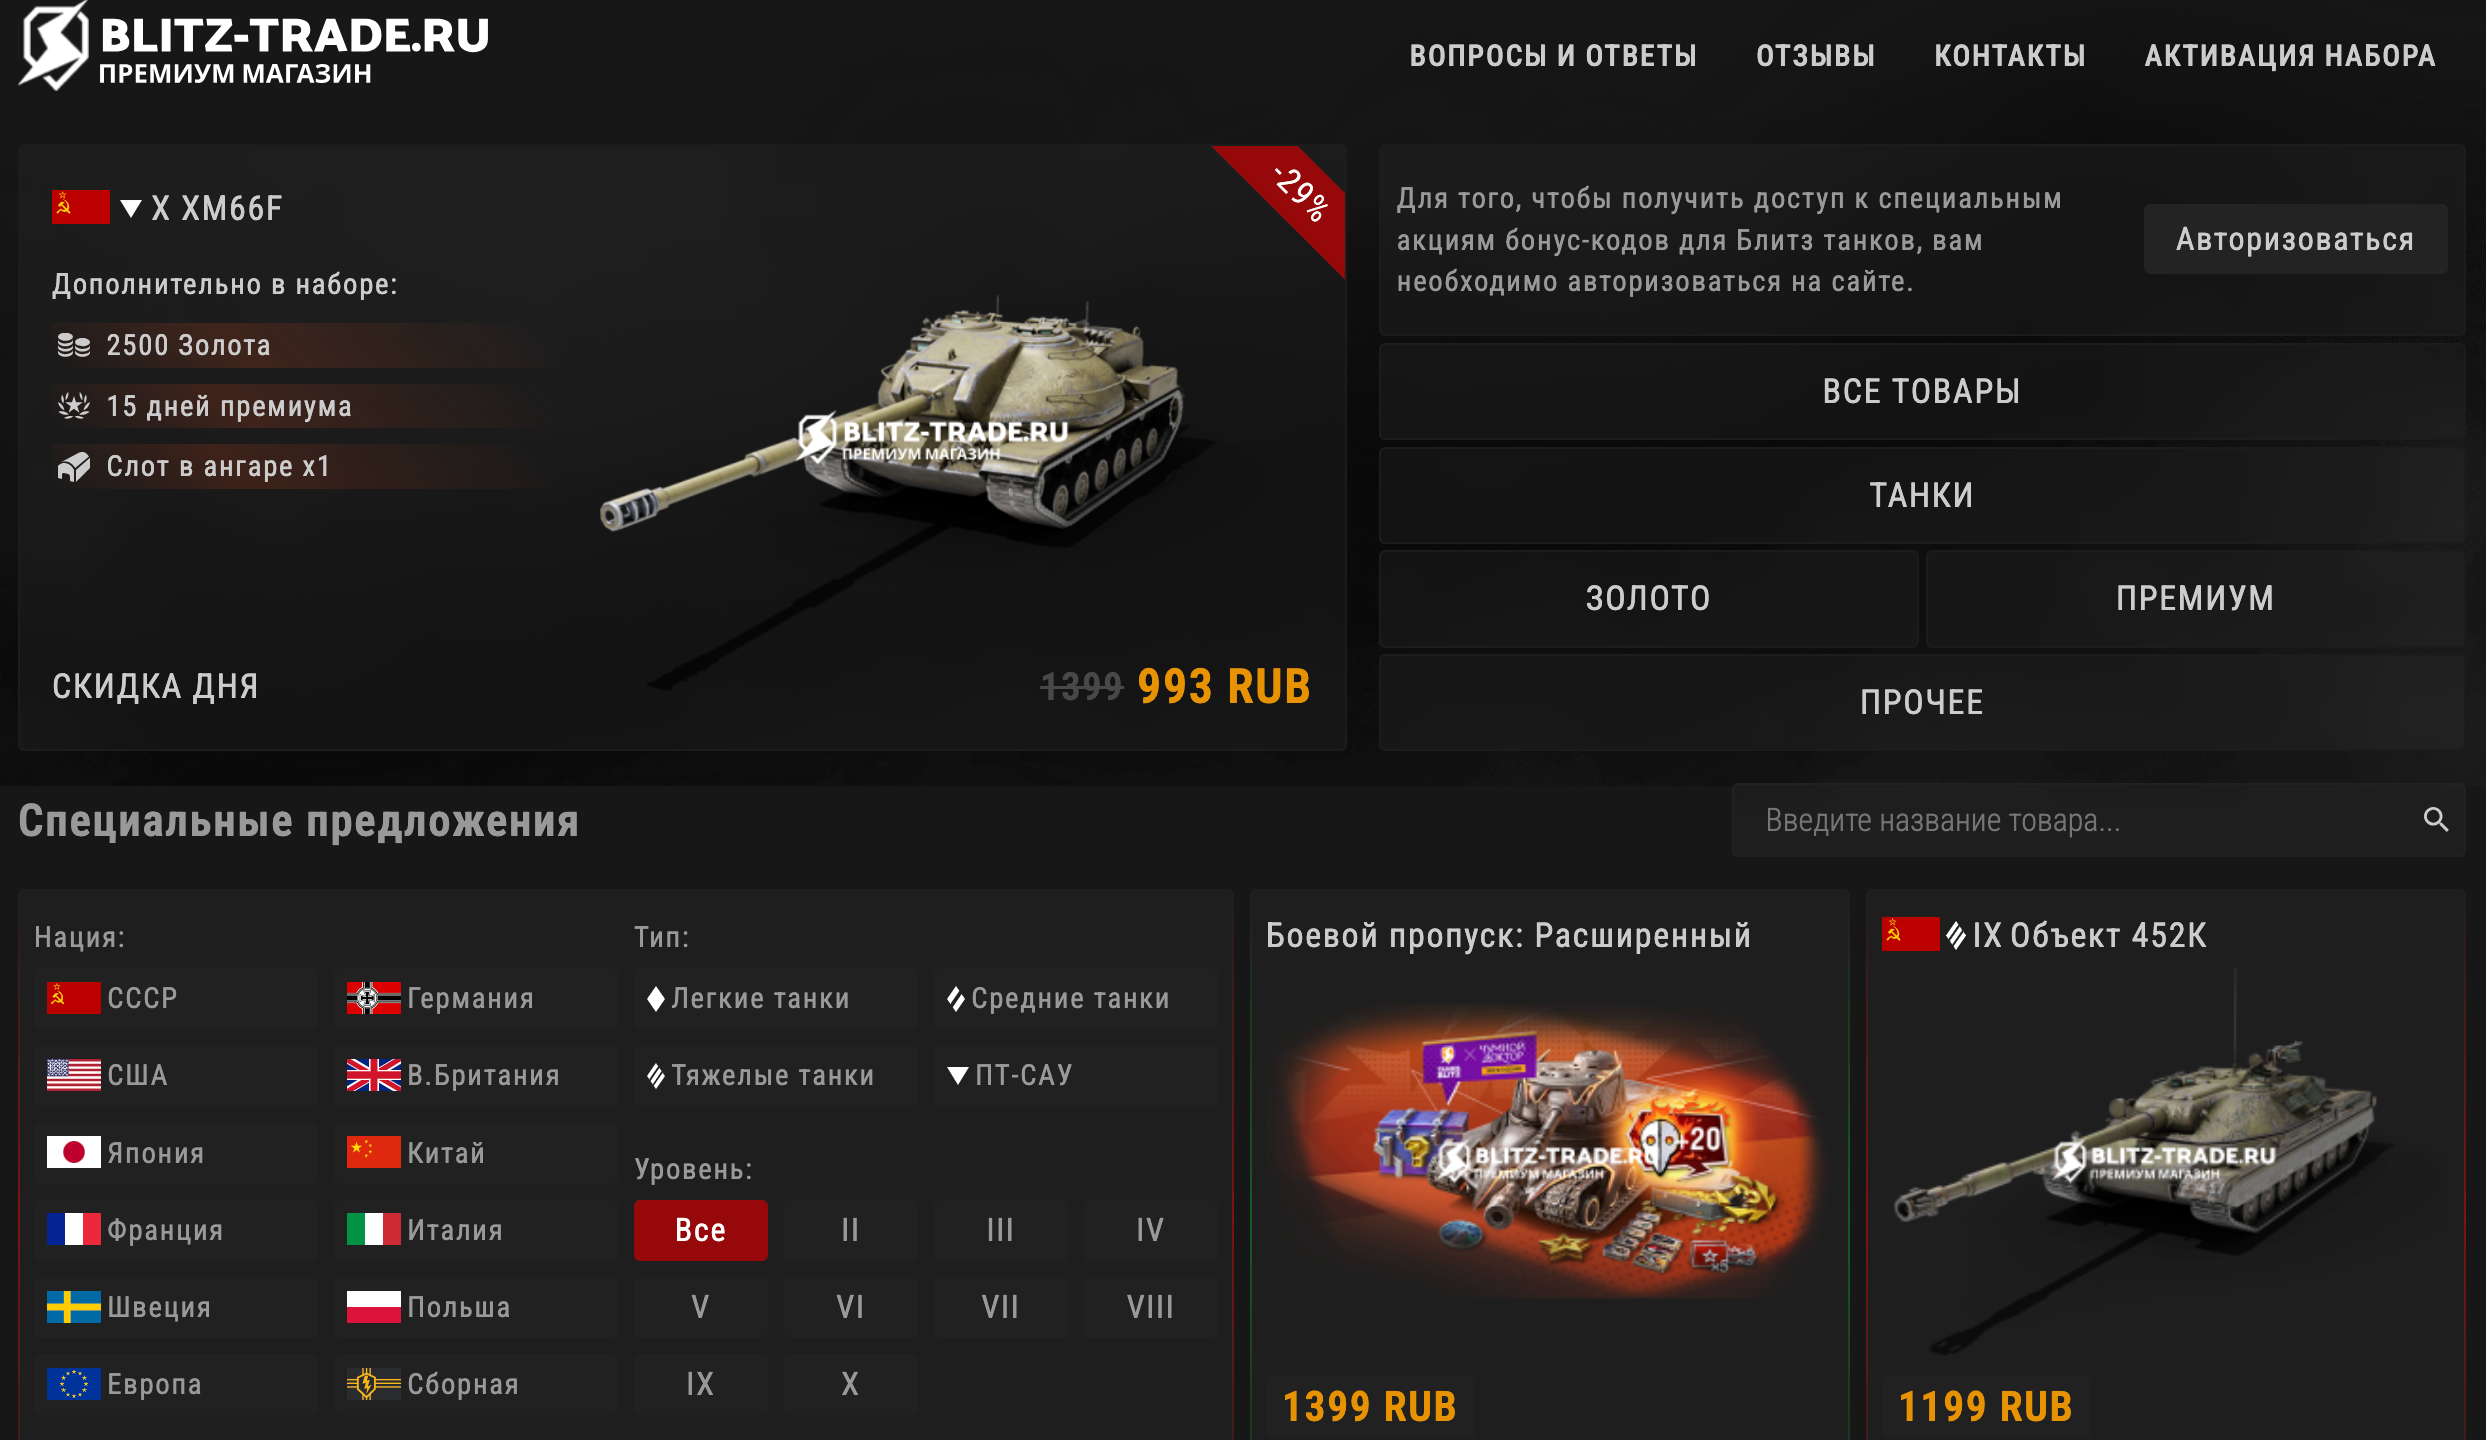This screenshot has height=1440, width=2486.
Task: Select the ПТ-САУ tank type filter
Action: click(1076, 1076)
